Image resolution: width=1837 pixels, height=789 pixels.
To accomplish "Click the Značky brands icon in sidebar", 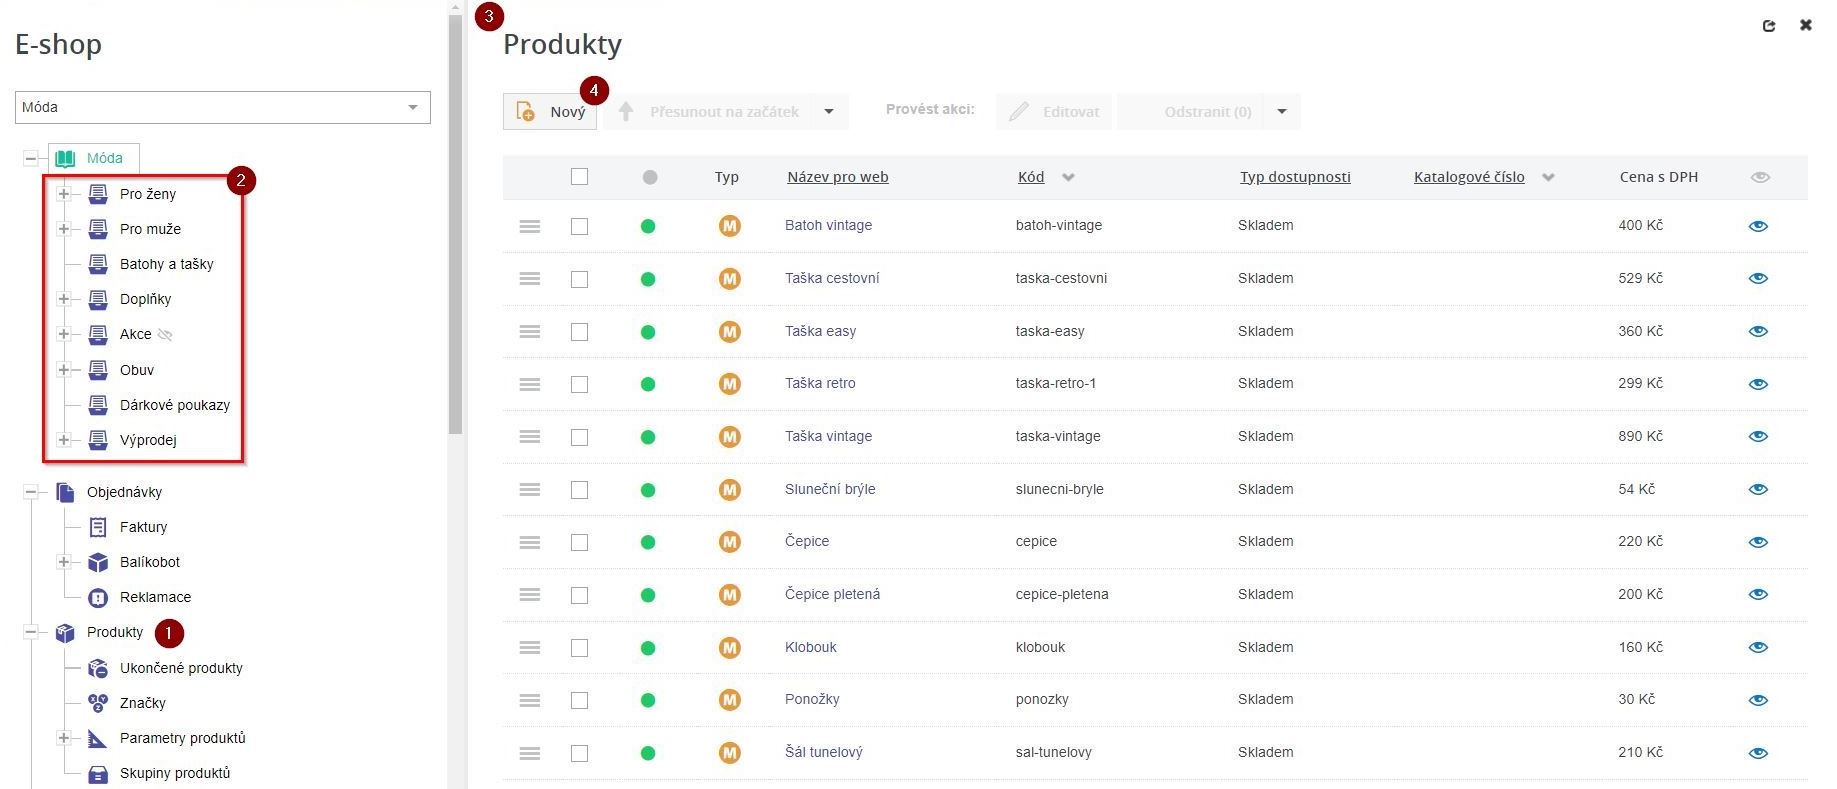I will coord(98,703).
